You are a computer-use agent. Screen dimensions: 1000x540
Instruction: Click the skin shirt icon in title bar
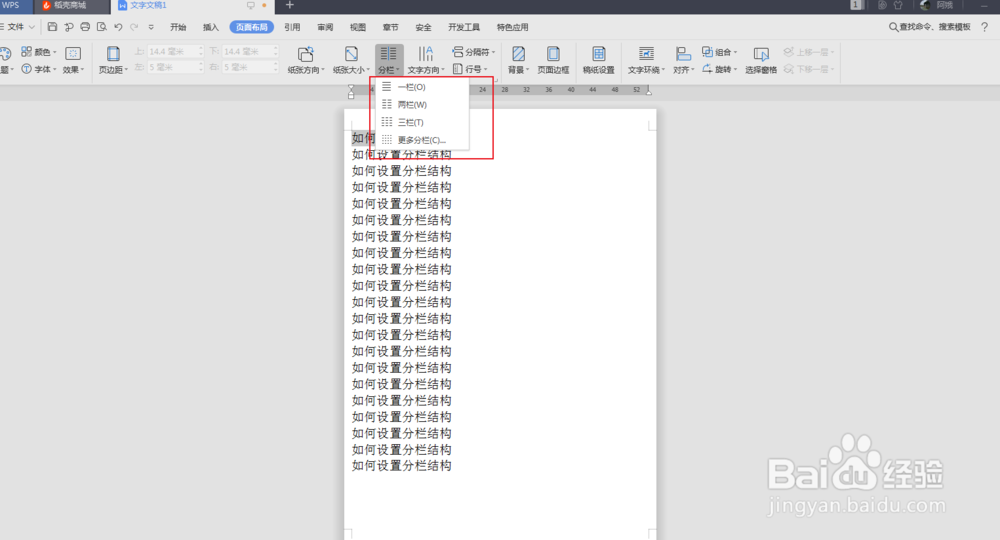(898, 5)
